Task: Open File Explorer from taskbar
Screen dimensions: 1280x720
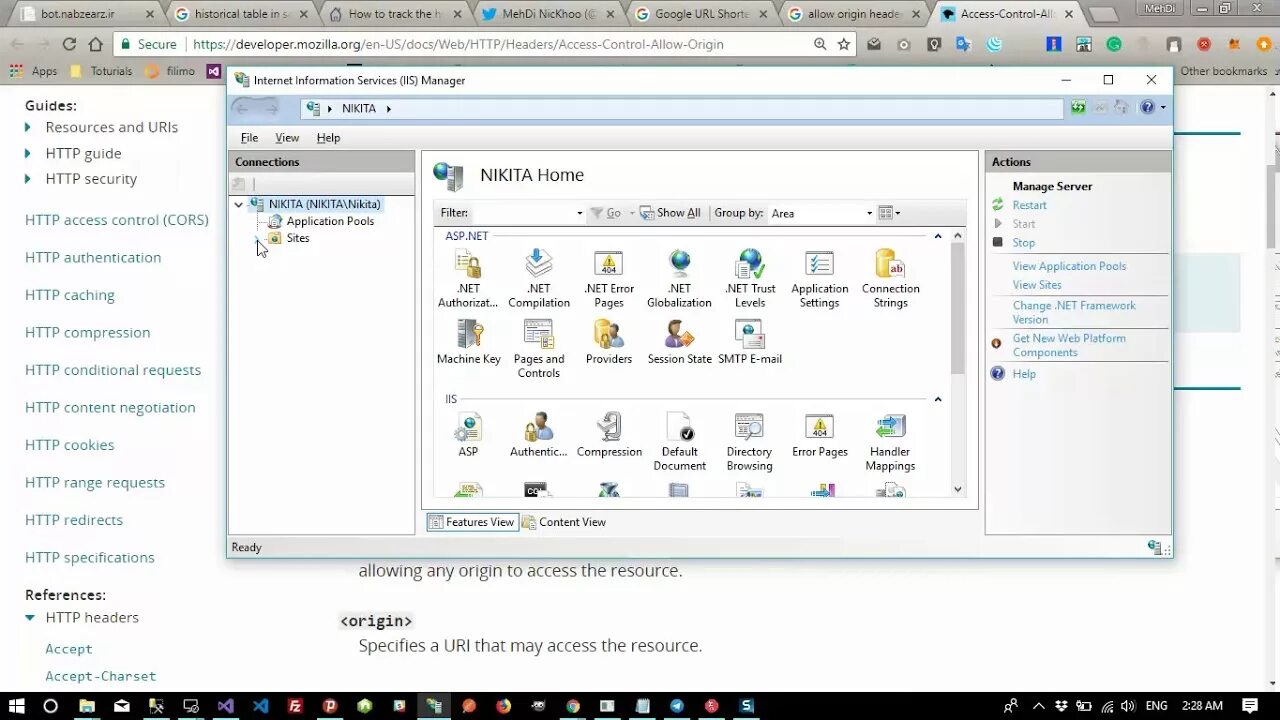Action: 87,705
